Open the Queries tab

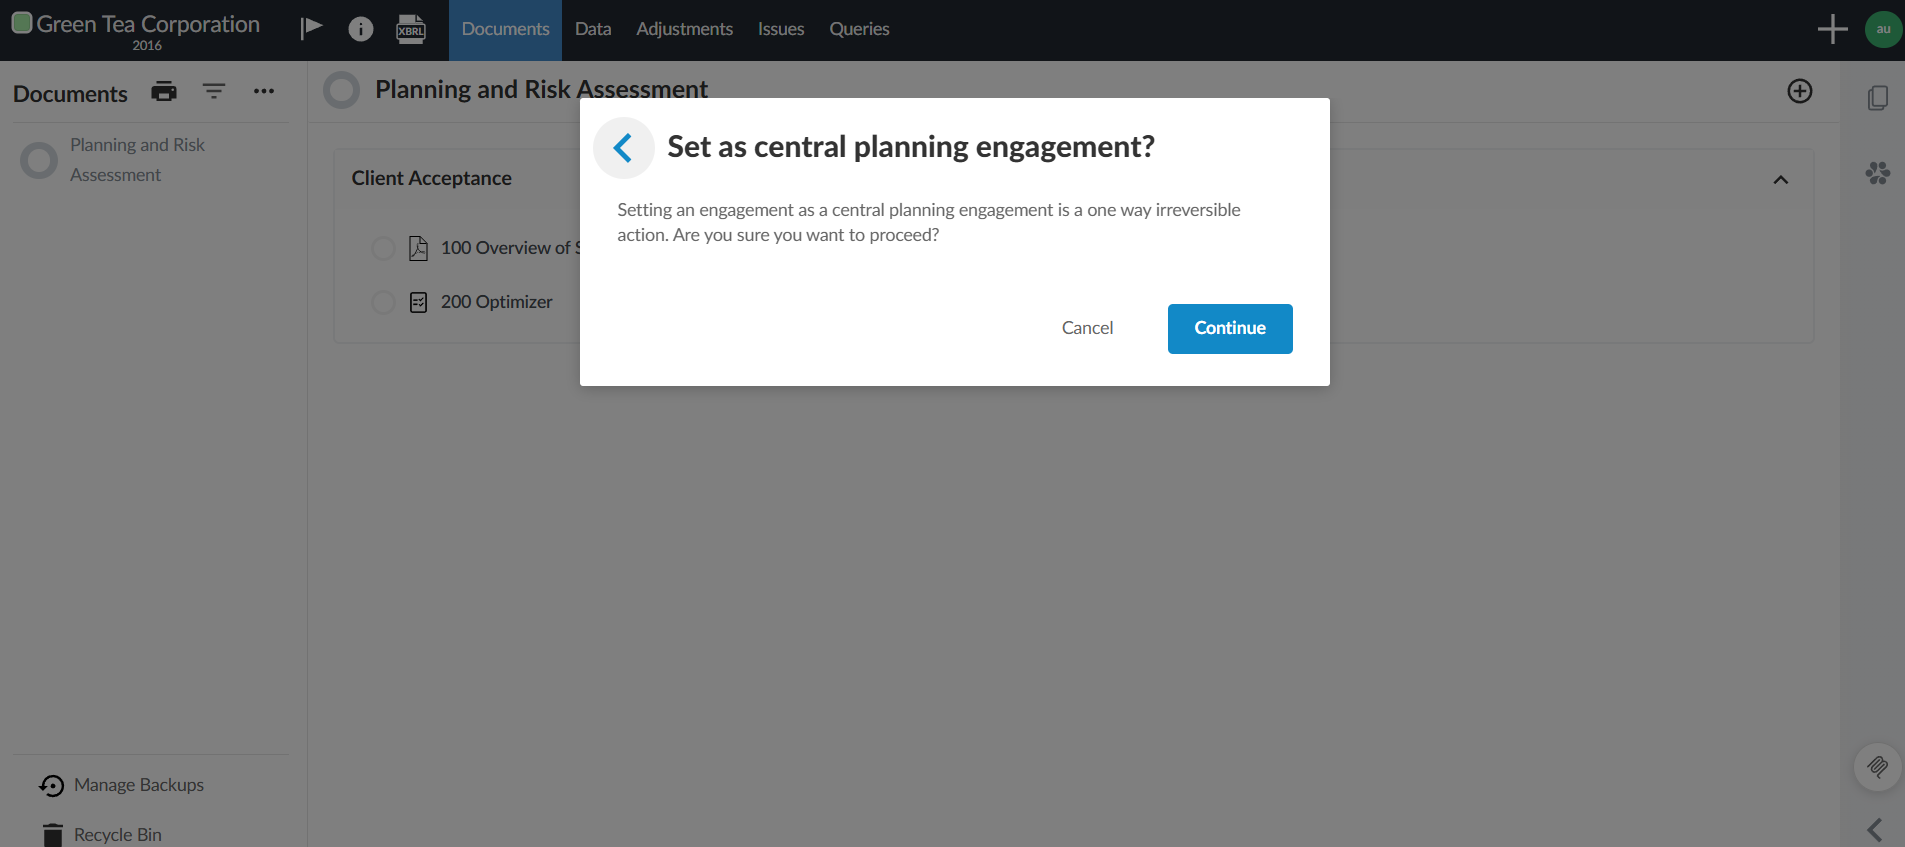(x=859, y=28)
